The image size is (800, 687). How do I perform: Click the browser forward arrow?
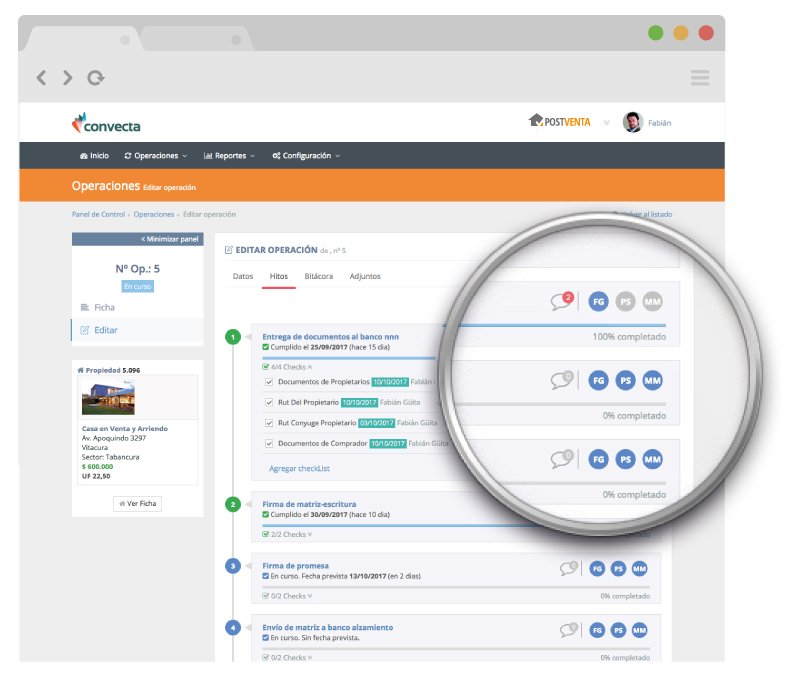pos(67,78)
